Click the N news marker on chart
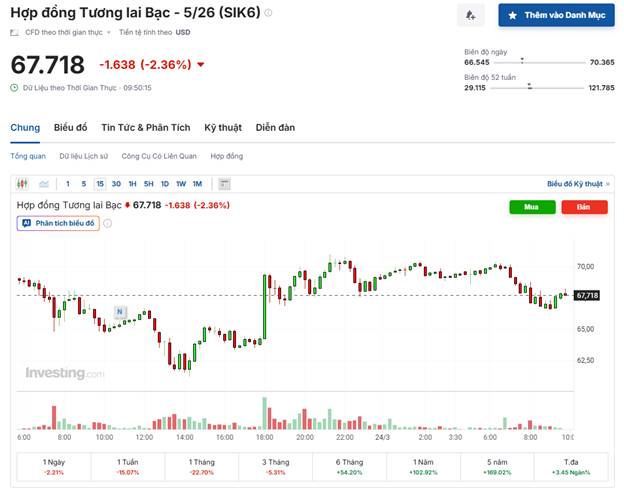Screen dimensions: 624x493 119,312
